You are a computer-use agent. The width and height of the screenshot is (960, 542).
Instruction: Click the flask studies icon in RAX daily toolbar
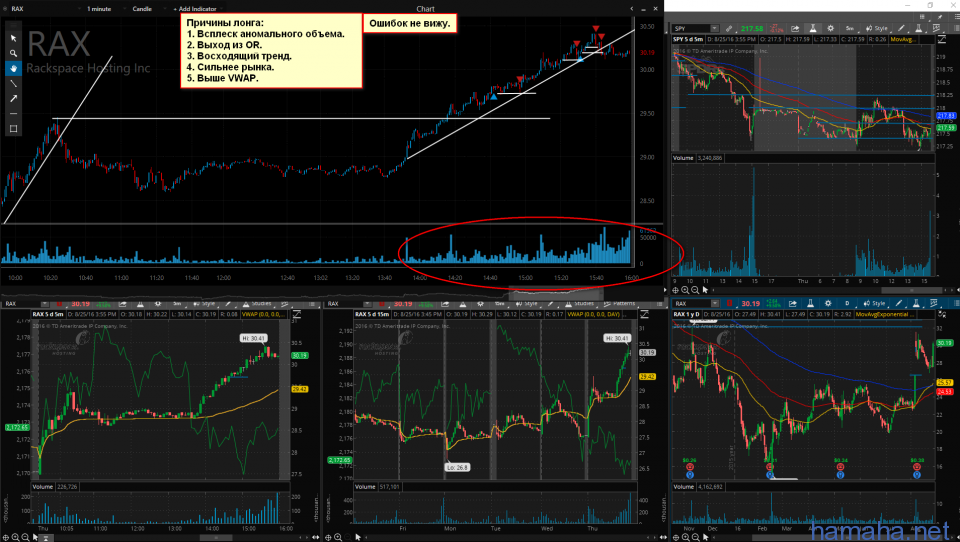click(x=810, y=304)
